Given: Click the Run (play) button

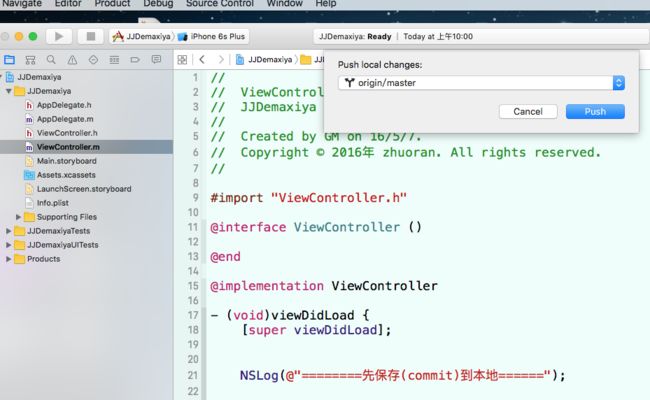Looking at the screenshot, I should pos(58,36).
